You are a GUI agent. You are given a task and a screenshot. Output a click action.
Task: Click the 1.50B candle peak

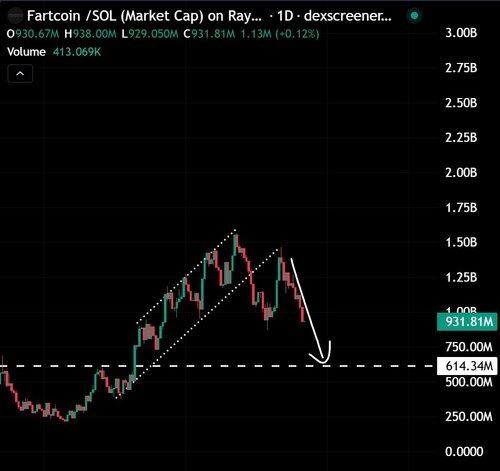[236, 240]
